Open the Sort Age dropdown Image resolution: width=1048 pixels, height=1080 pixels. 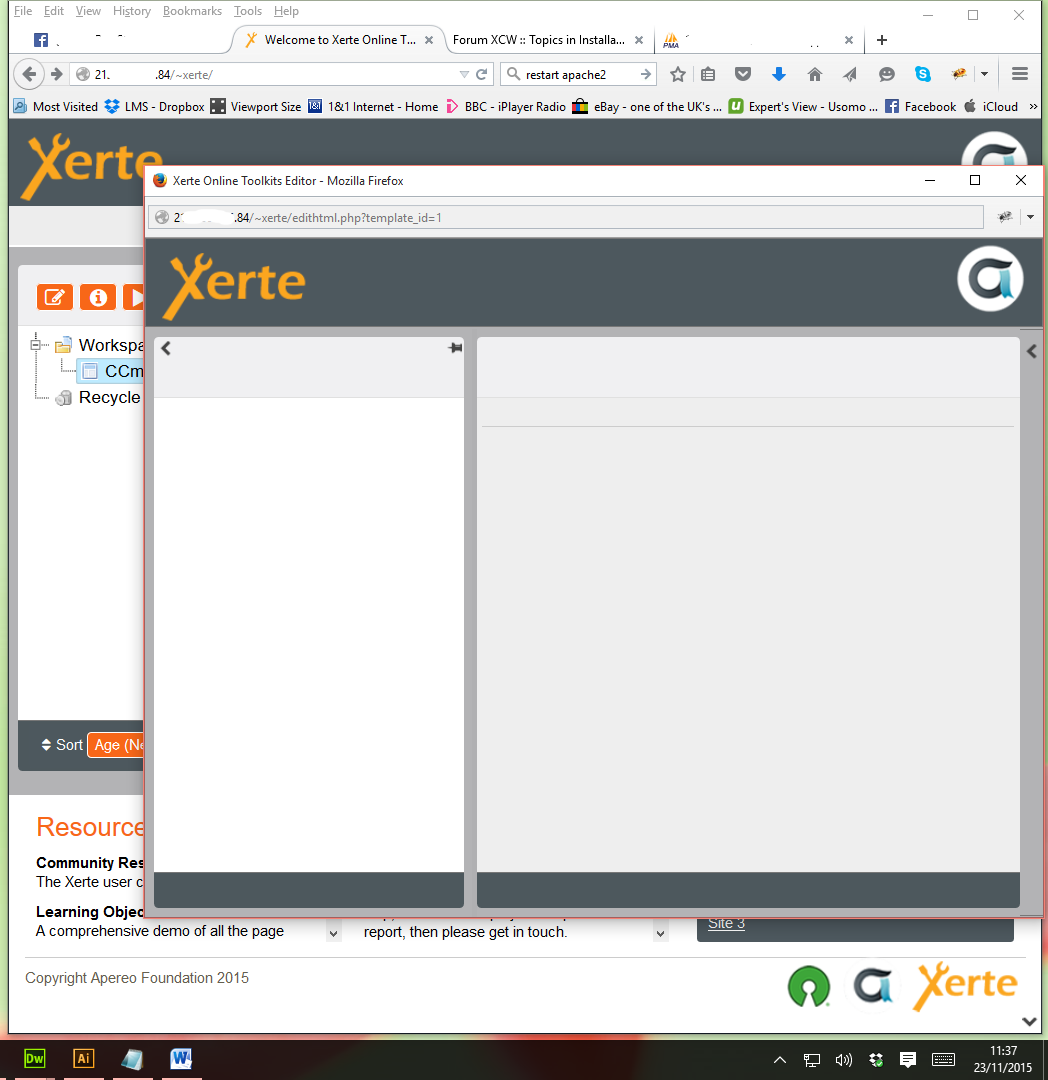pos(116,745)
